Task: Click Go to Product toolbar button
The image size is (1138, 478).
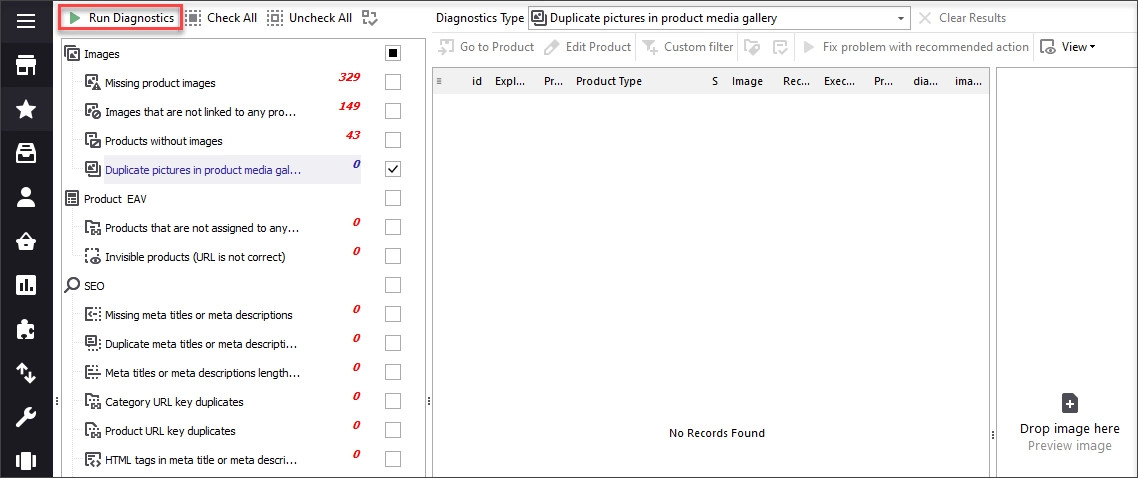Action: click(x=486, y=47)
